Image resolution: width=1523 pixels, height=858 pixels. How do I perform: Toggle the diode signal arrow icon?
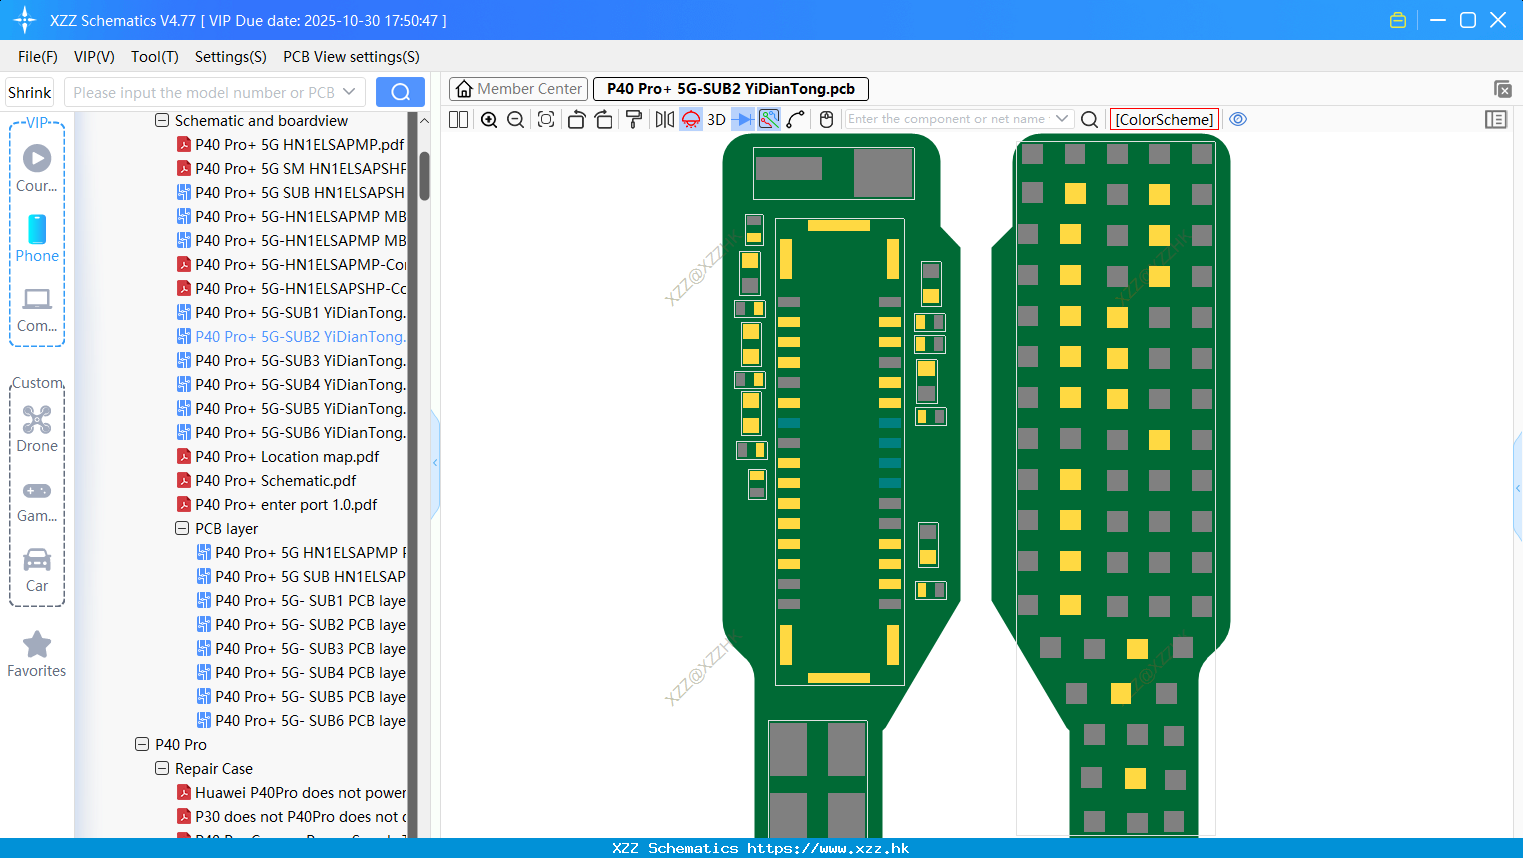[x=743, y=119]
